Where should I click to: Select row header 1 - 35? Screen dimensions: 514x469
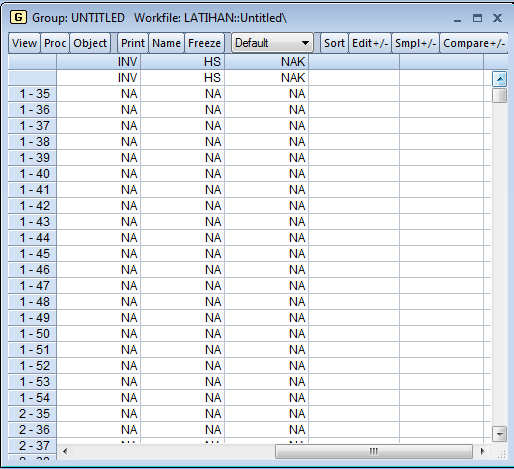click(x=32, y=94)
